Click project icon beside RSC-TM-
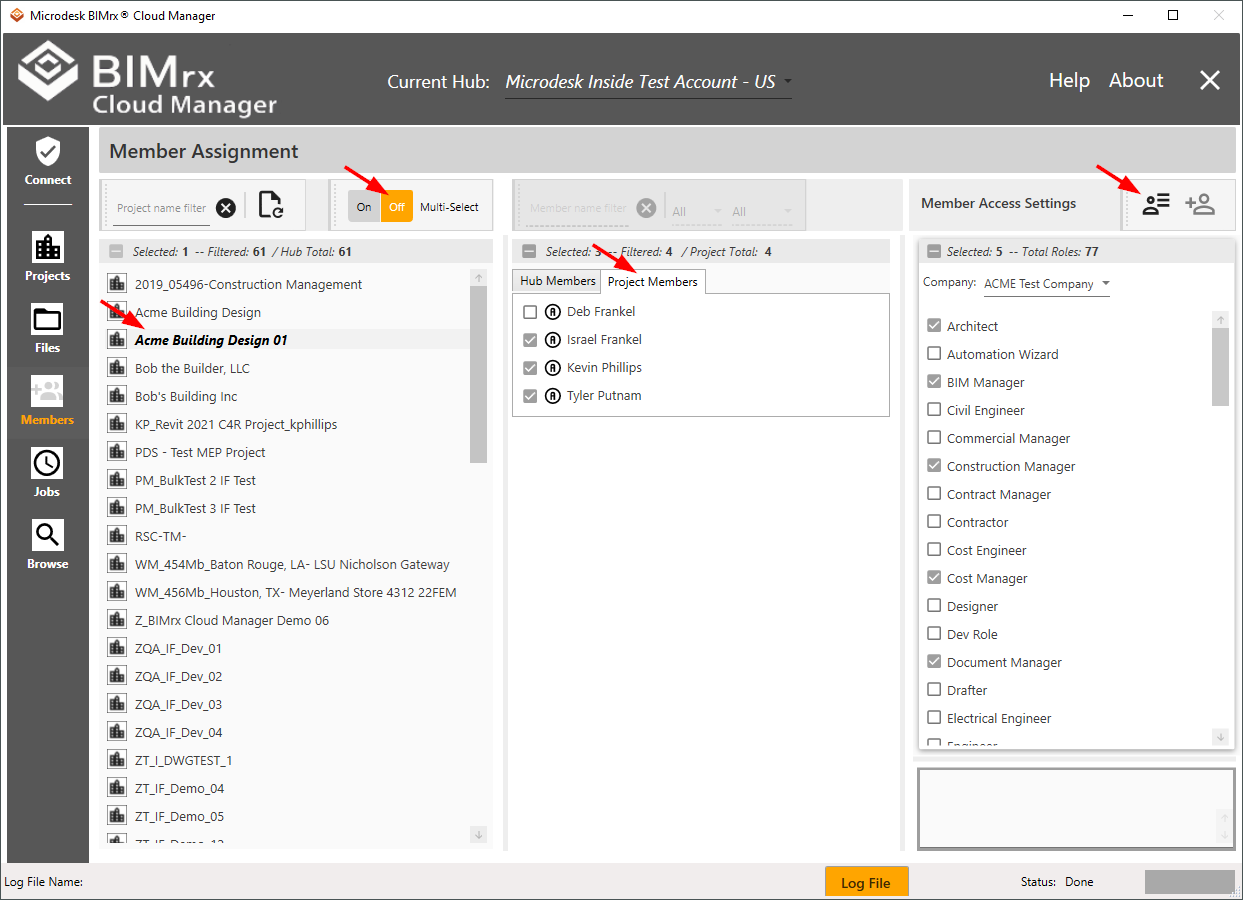 point(116,536)
